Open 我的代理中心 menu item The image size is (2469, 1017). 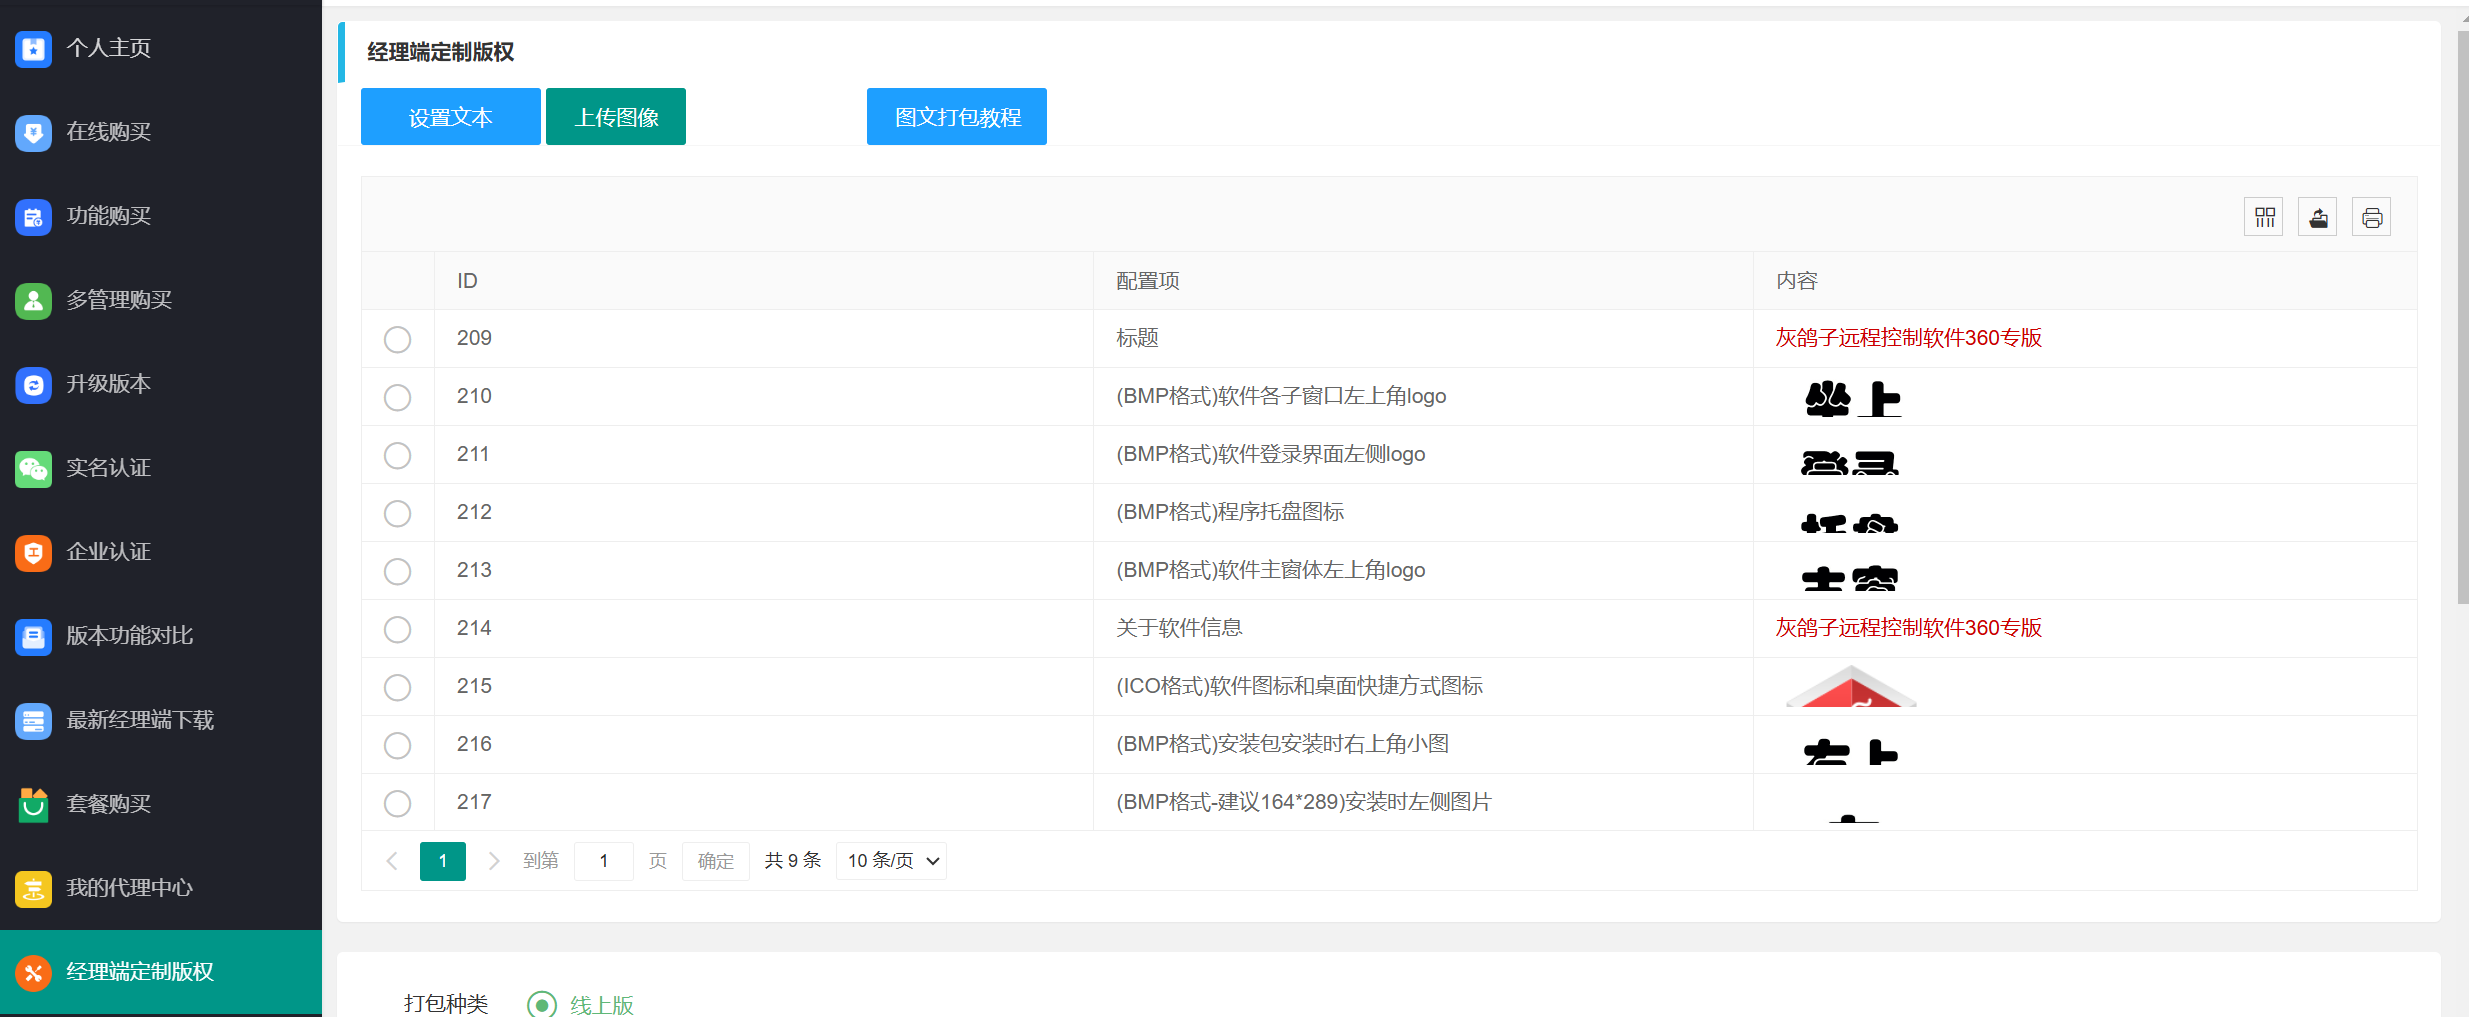[x=129, y=888]
